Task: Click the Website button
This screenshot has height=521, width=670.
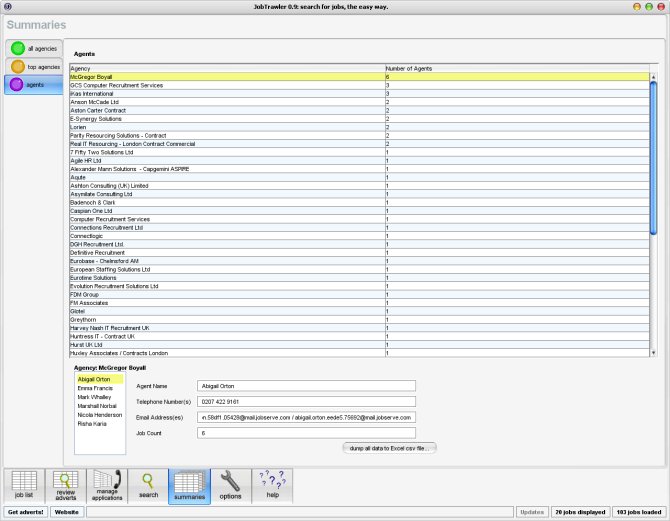Action: (x=67, y=511)
